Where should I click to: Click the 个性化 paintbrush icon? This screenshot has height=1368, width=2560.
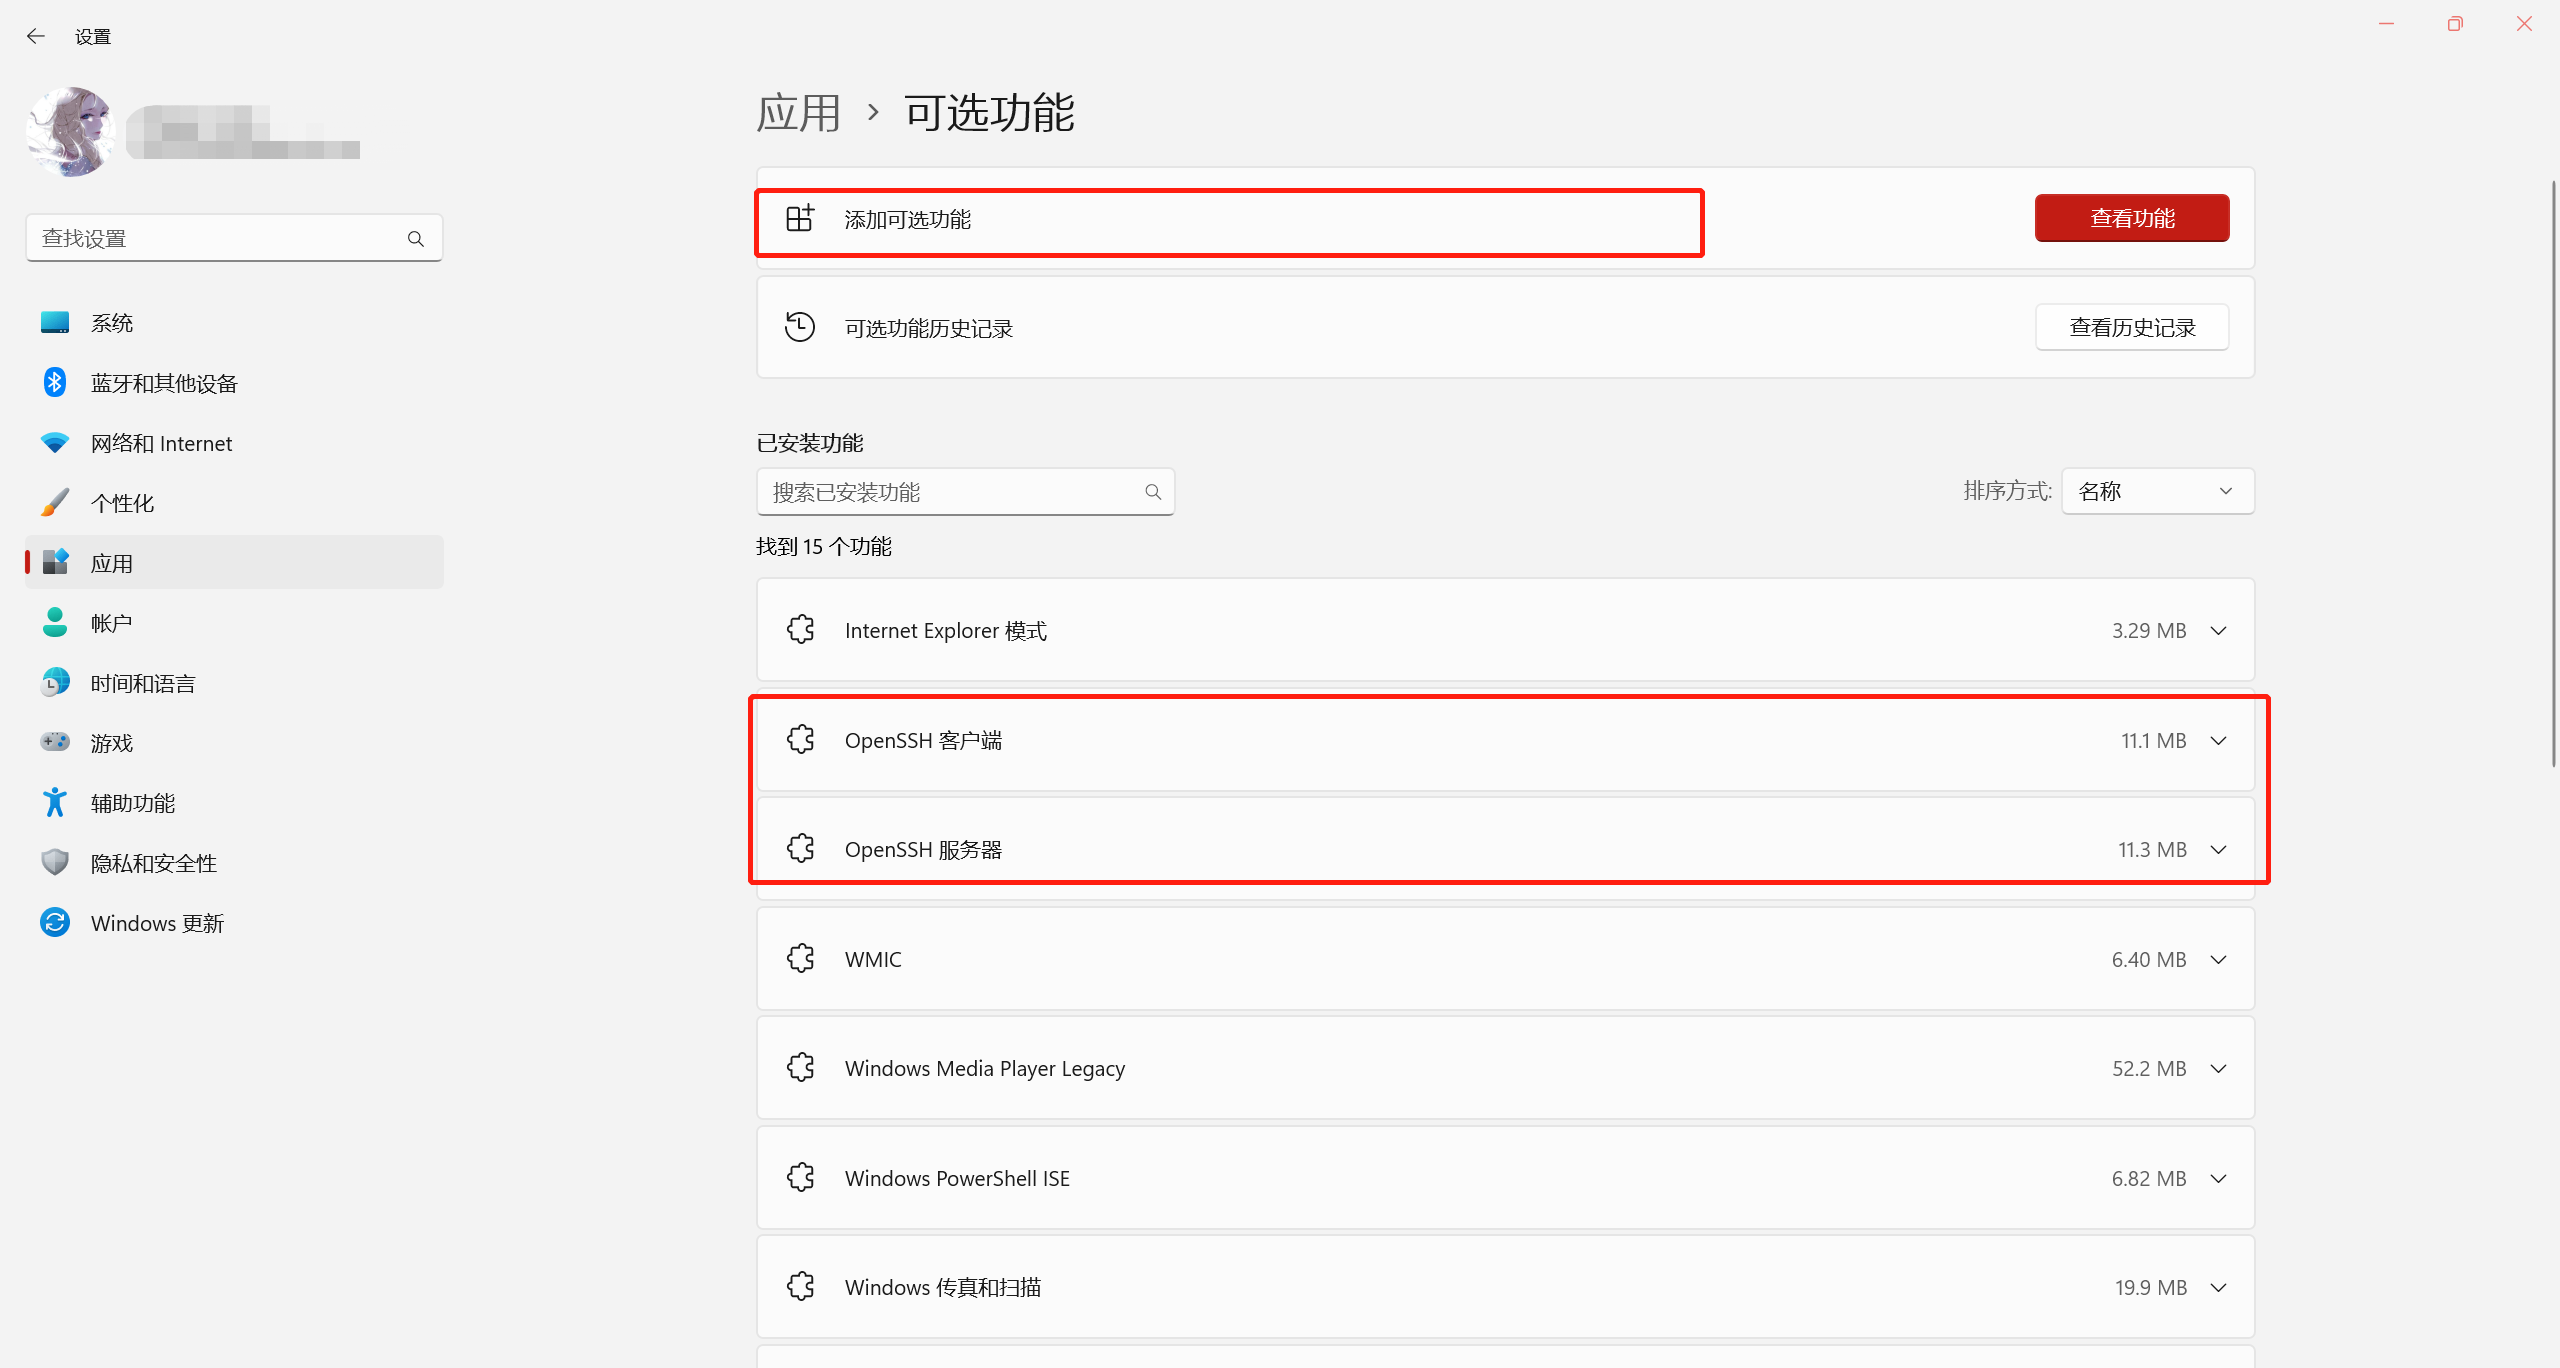[55, 502]
